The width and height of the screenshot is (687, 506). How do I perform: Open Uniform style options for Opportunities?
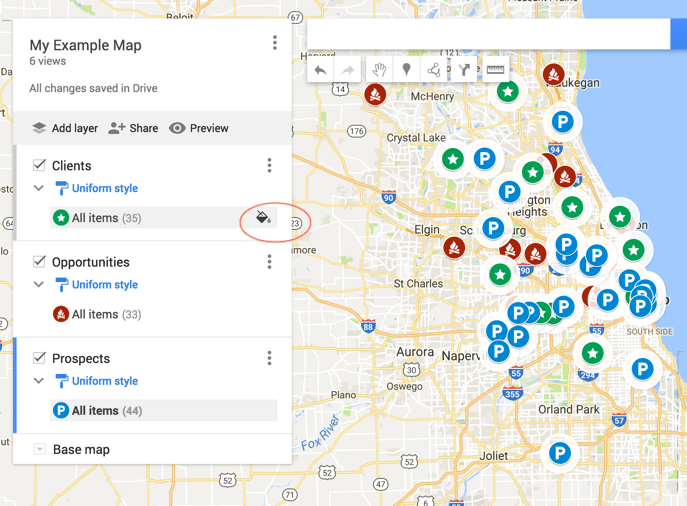(x=105, y=285)
